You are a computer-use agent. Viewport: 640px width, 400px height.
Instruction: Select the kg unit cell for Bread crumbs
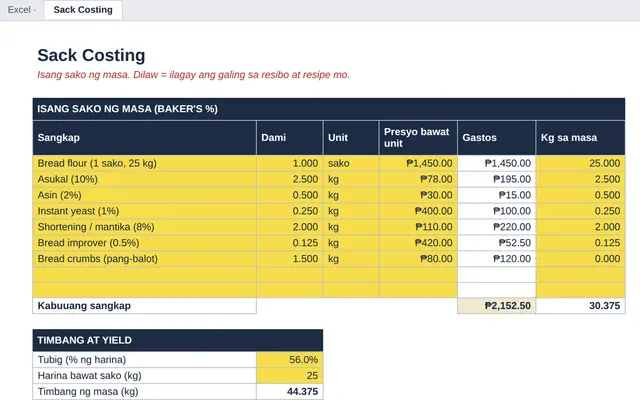pyautogui.click(x=351, y=259)
